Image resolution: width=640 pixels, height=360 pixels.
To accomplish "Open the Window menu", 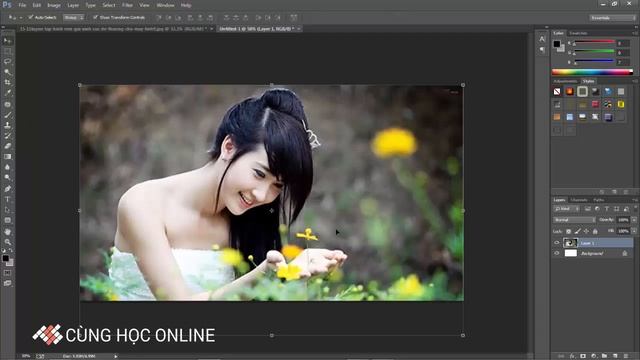I will click(165, 5).
